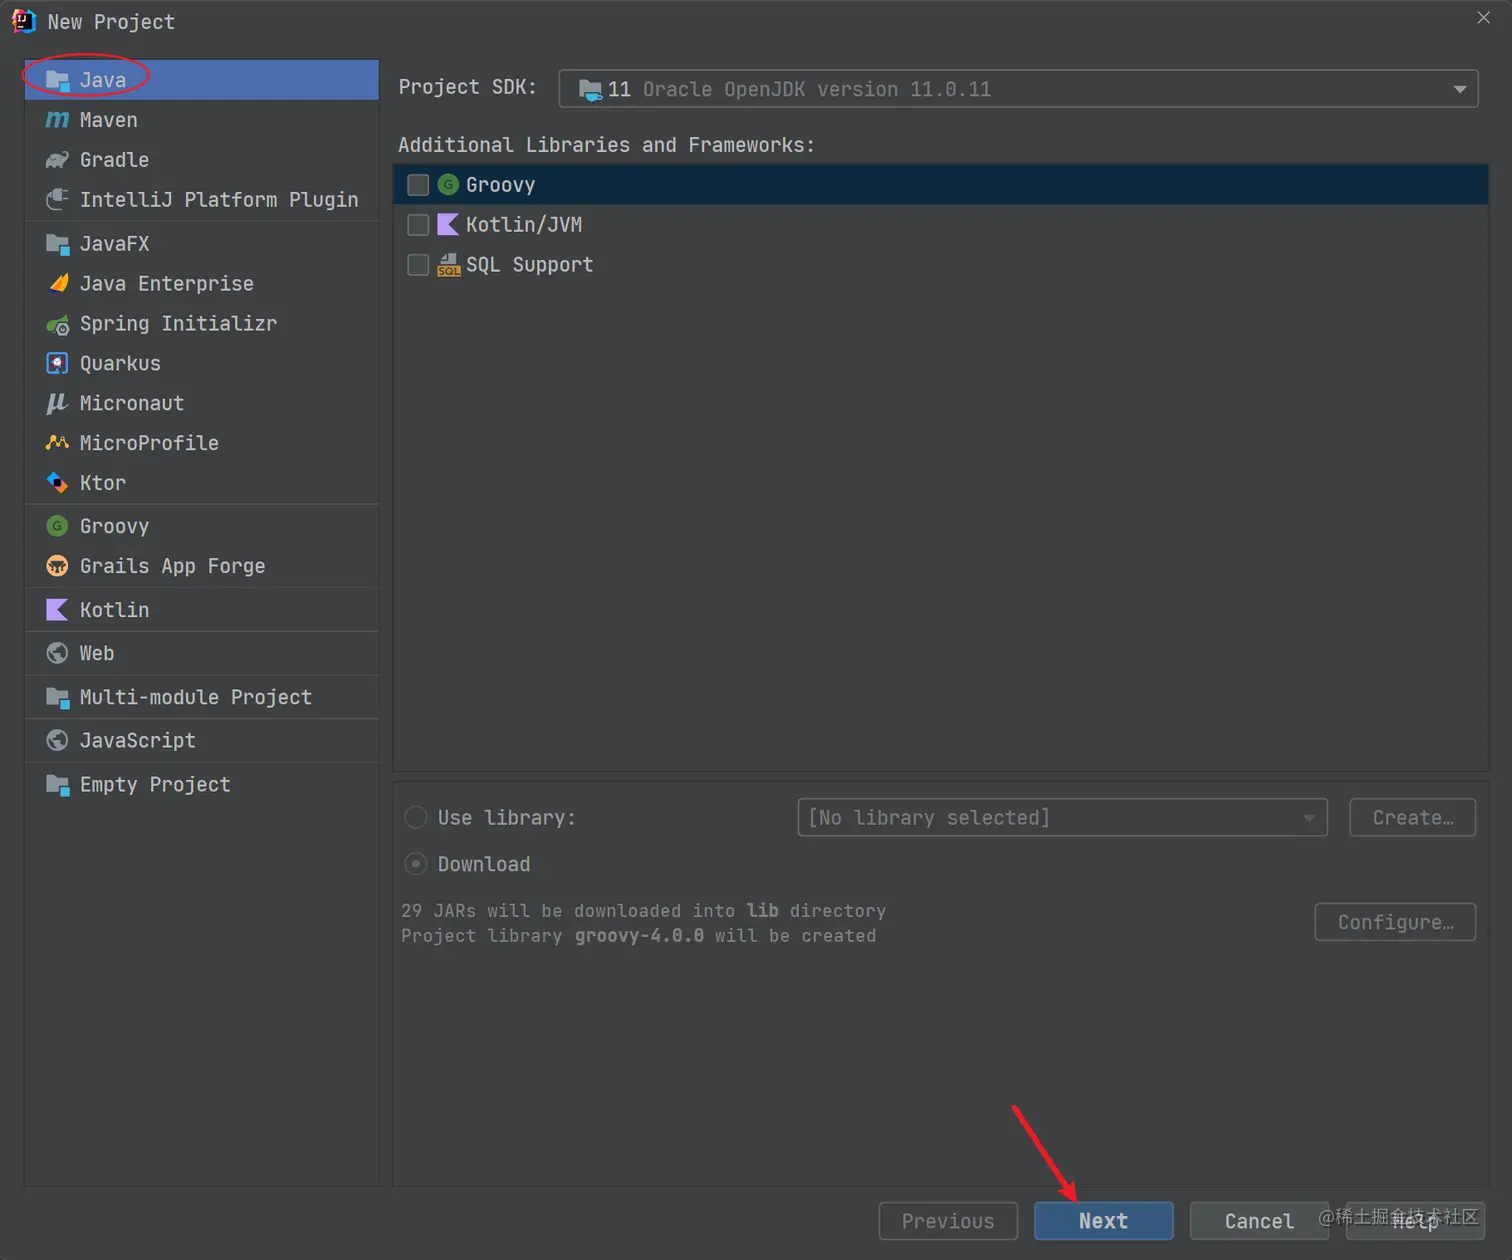Select the Java folder icon in sidebar

click(57, 80)
